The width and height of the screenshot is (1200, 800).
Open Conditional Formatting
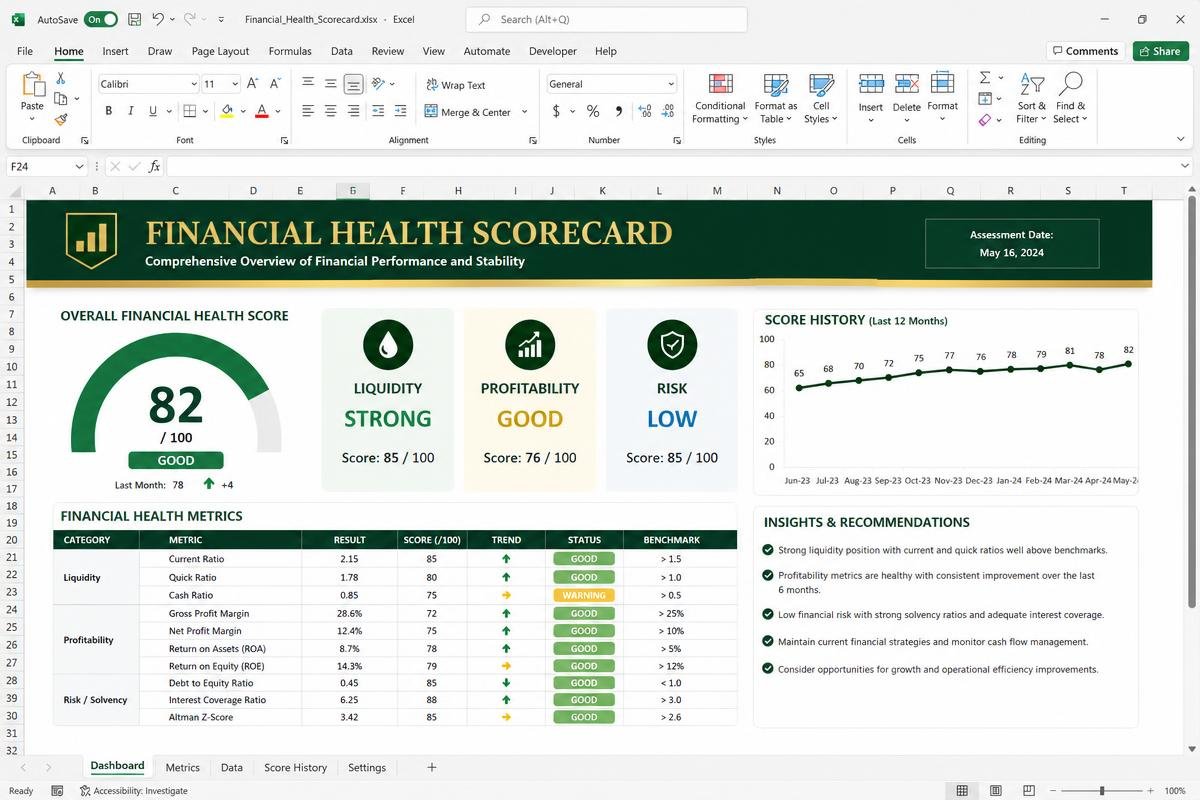pos(720,98)
